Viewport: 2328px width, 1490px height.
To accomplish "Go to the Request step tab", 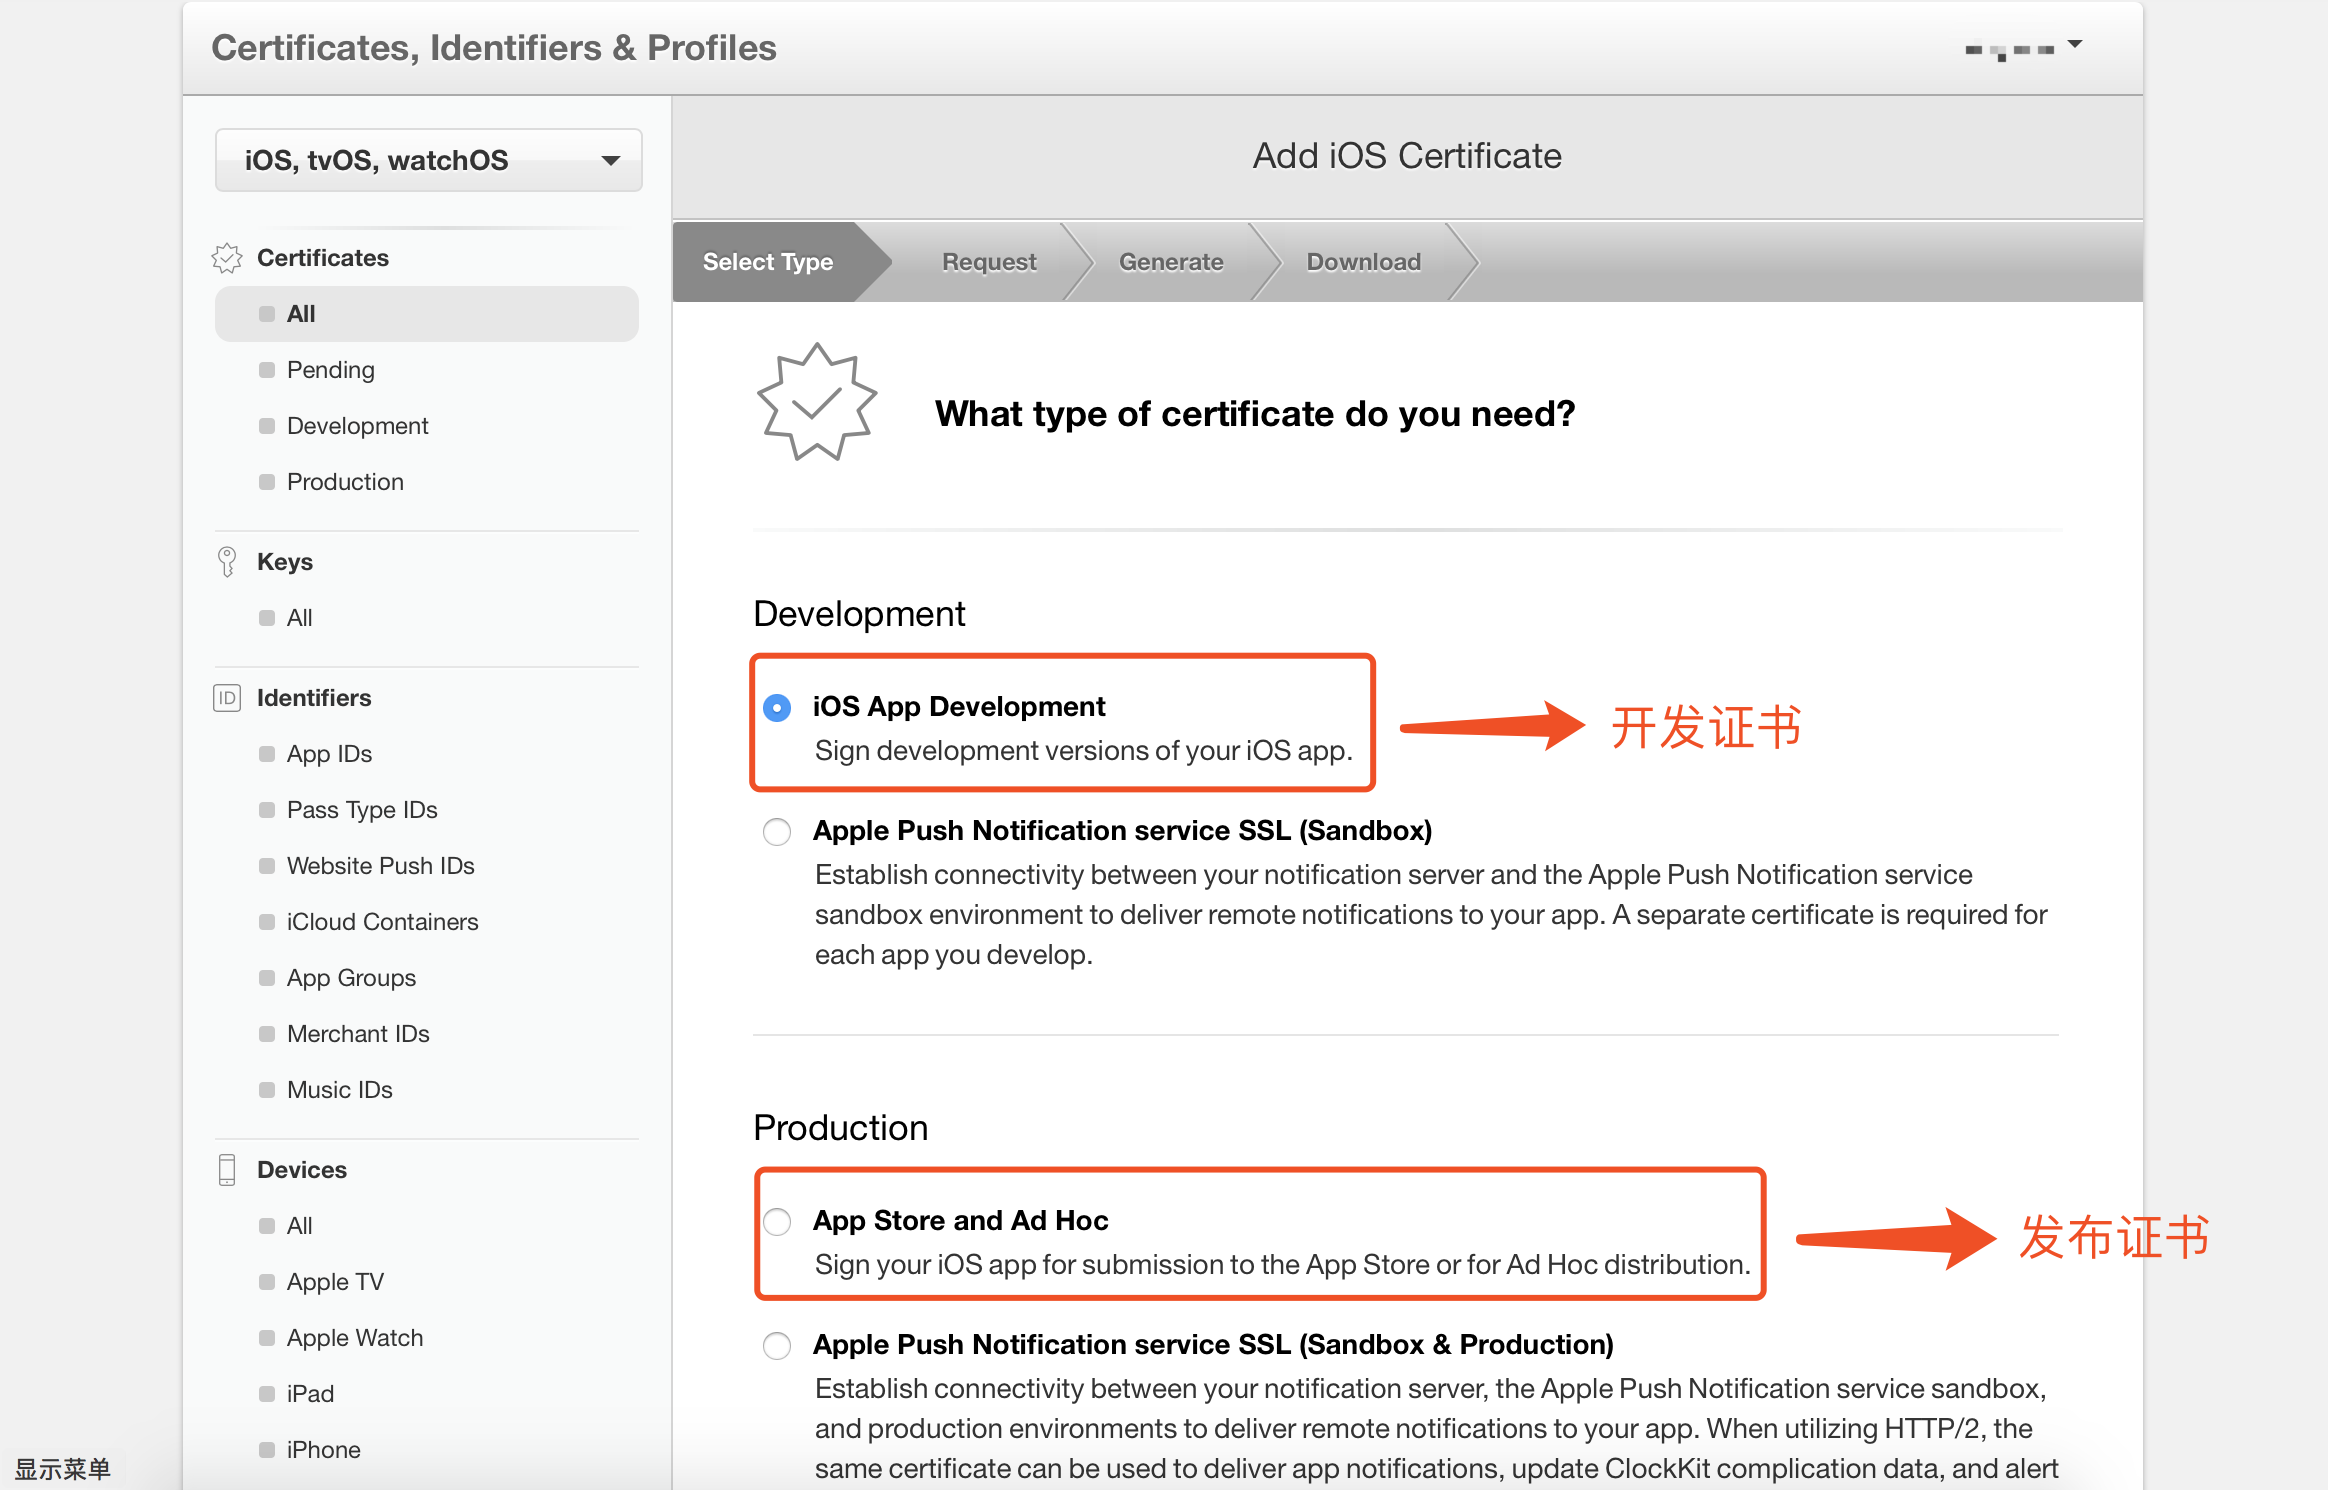I will tap(989, 262).
